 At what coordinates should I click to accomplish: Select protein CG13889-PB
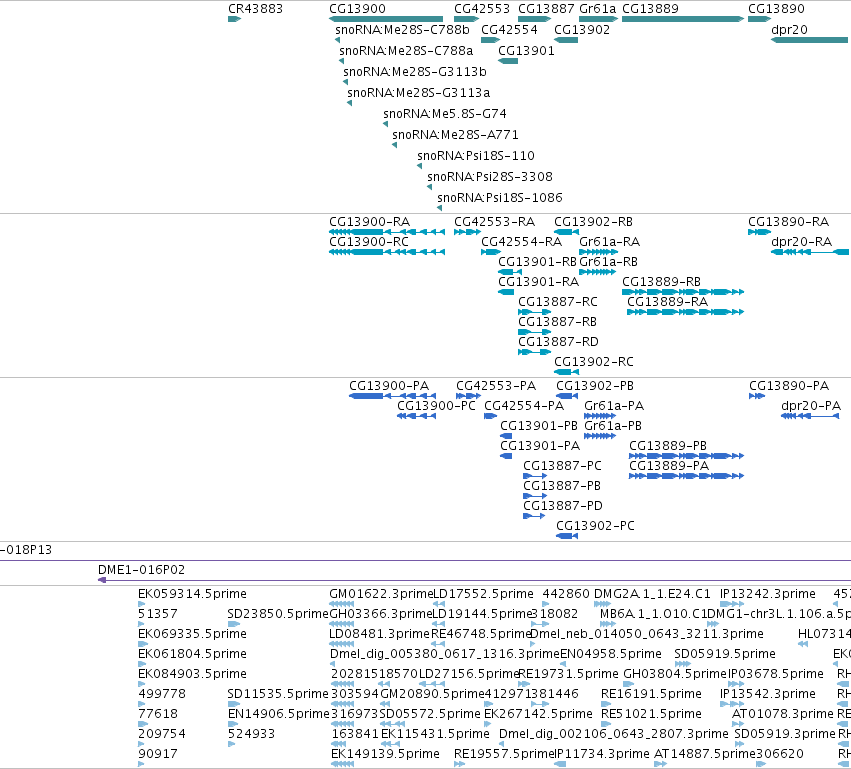pyautogui.click(x=687, y=456)
